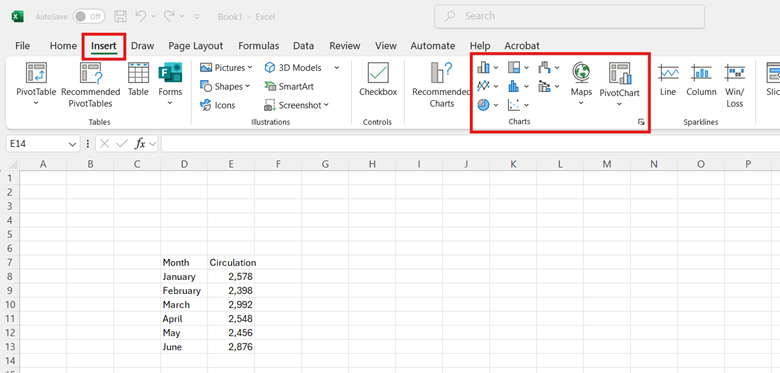Click the Insert Function fx icon
This screenshot has width=780, height=373.
pos(140,144)
